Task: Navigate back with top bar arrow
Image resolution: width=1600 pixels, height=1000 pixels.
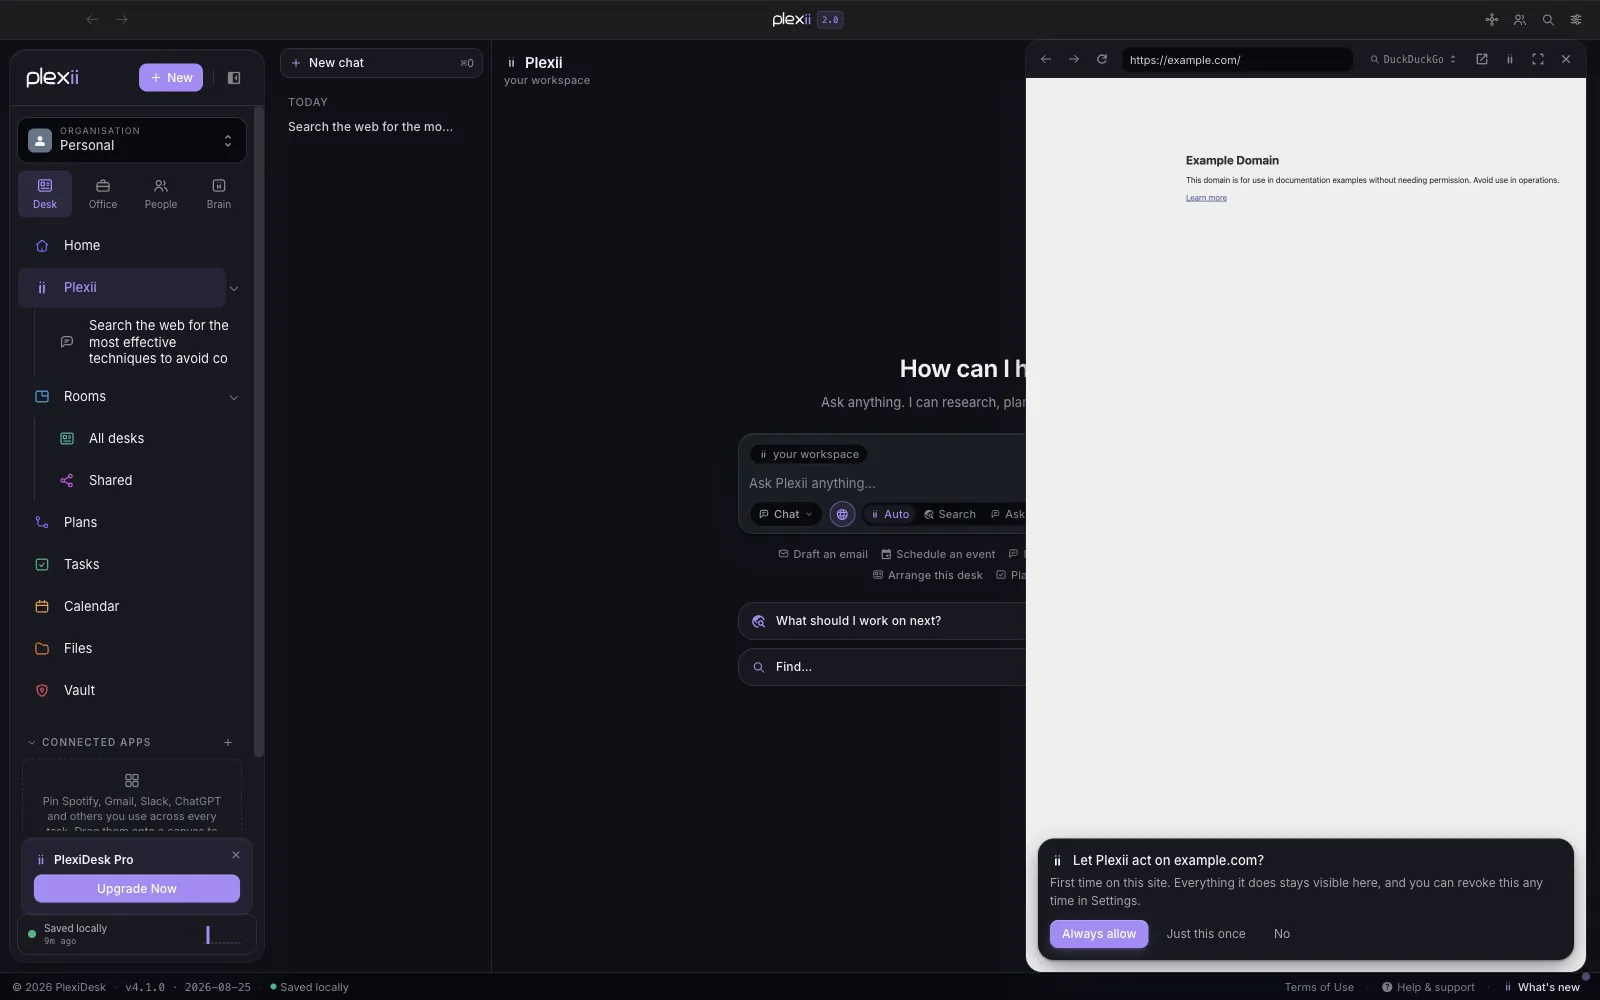Action: [x=92, y=20]
